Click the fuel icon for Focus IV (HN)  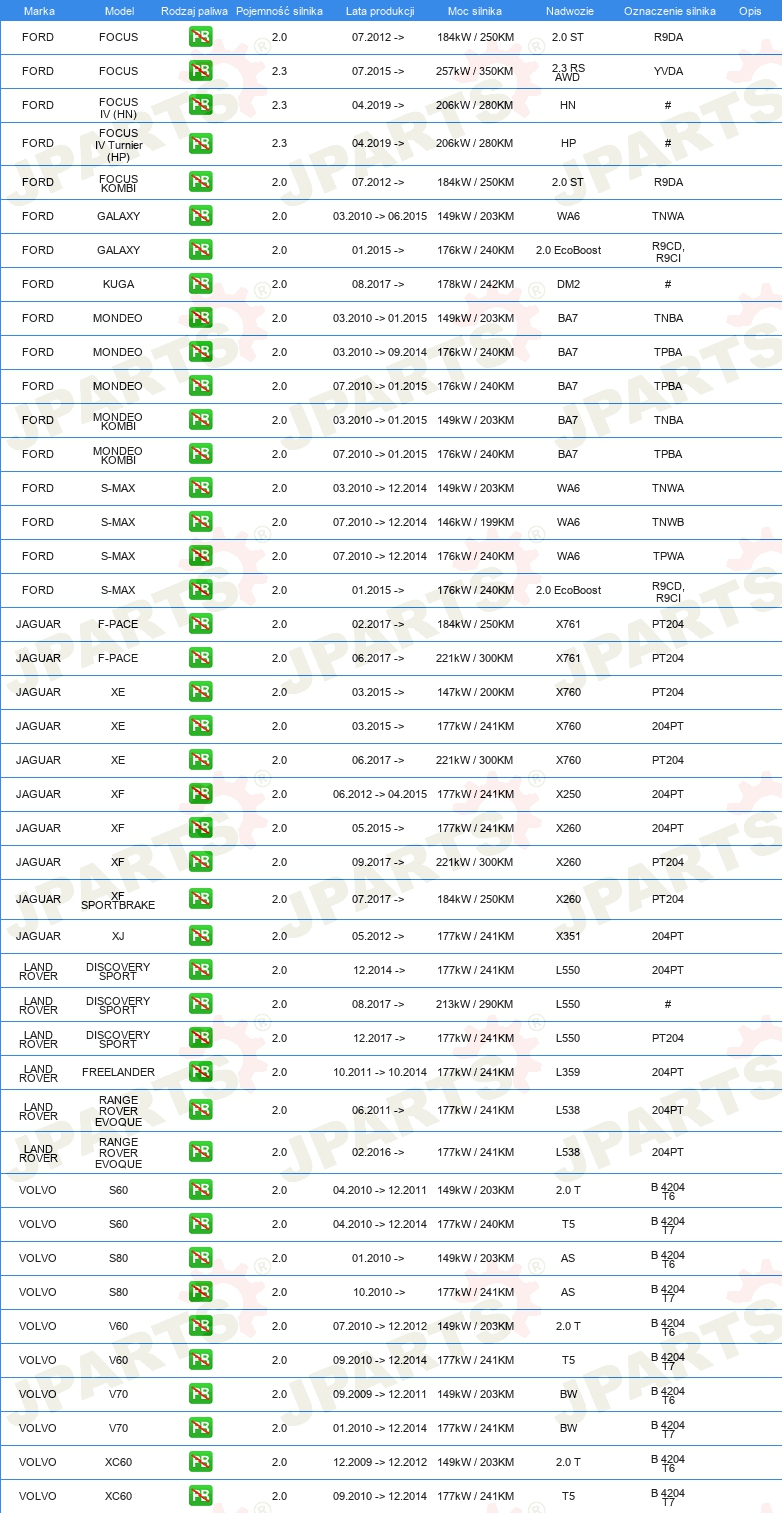coord(200,105)
